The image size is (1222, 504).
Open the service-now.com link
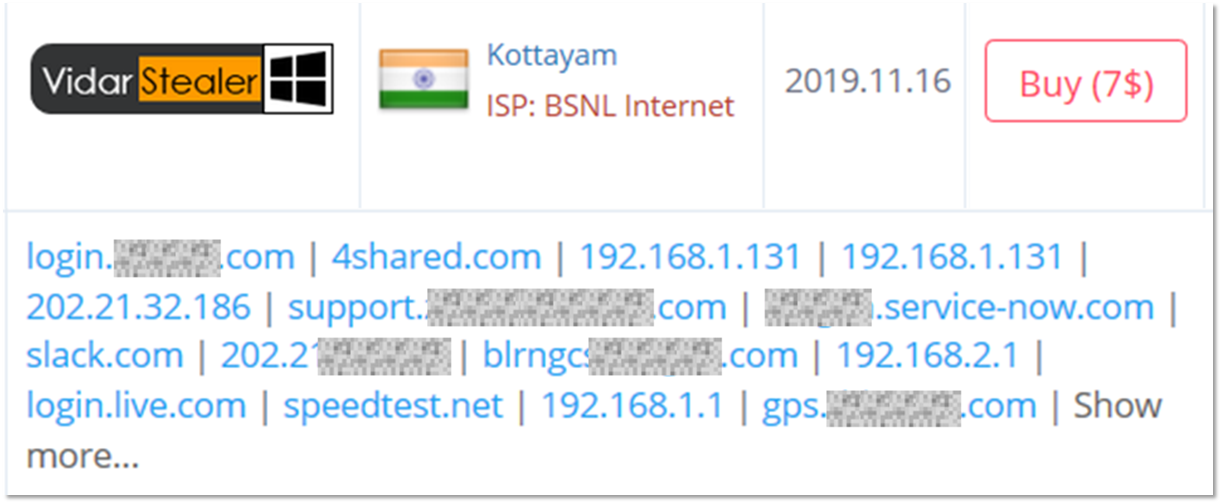coord(959,306)
